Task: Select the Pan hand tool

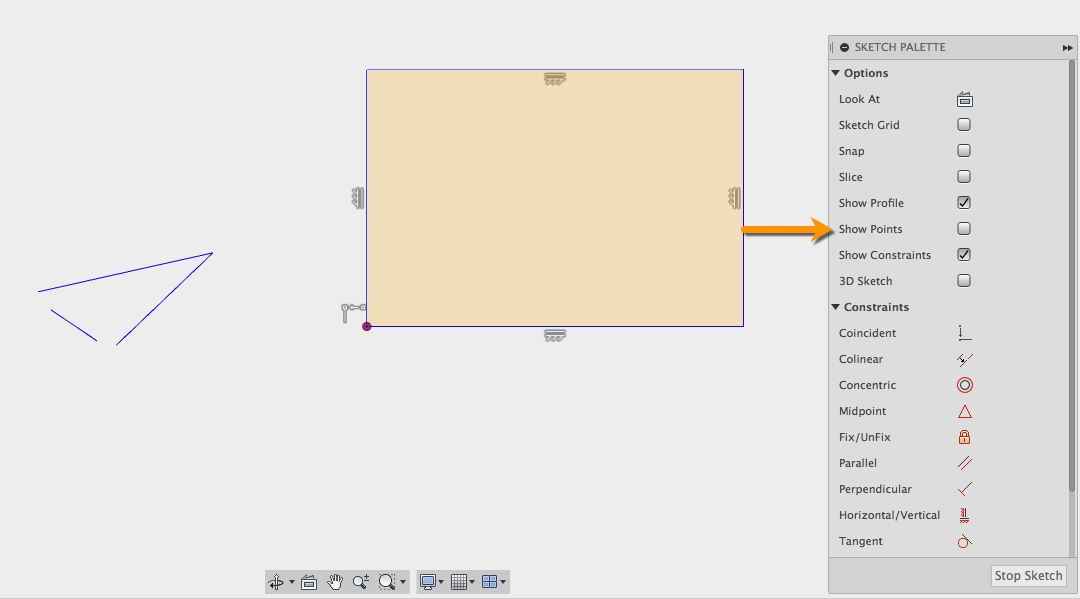Action: tap(335, 582)
